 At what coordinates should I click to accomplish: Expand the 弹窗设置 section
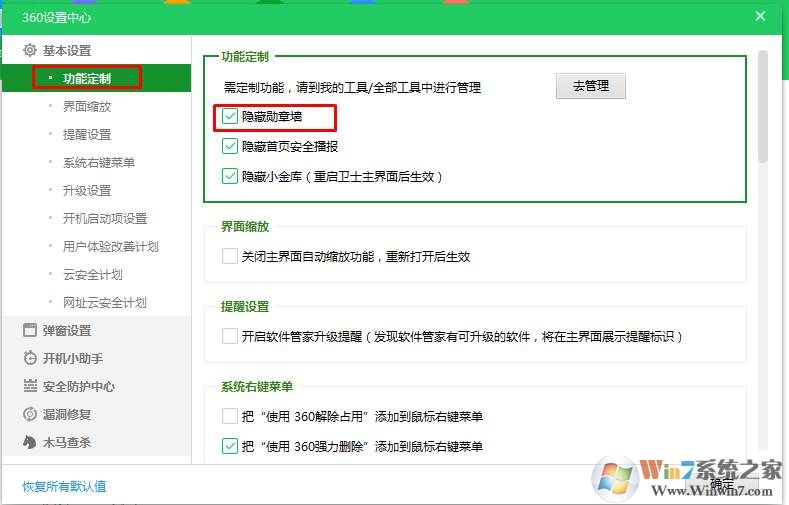point(67,330)
